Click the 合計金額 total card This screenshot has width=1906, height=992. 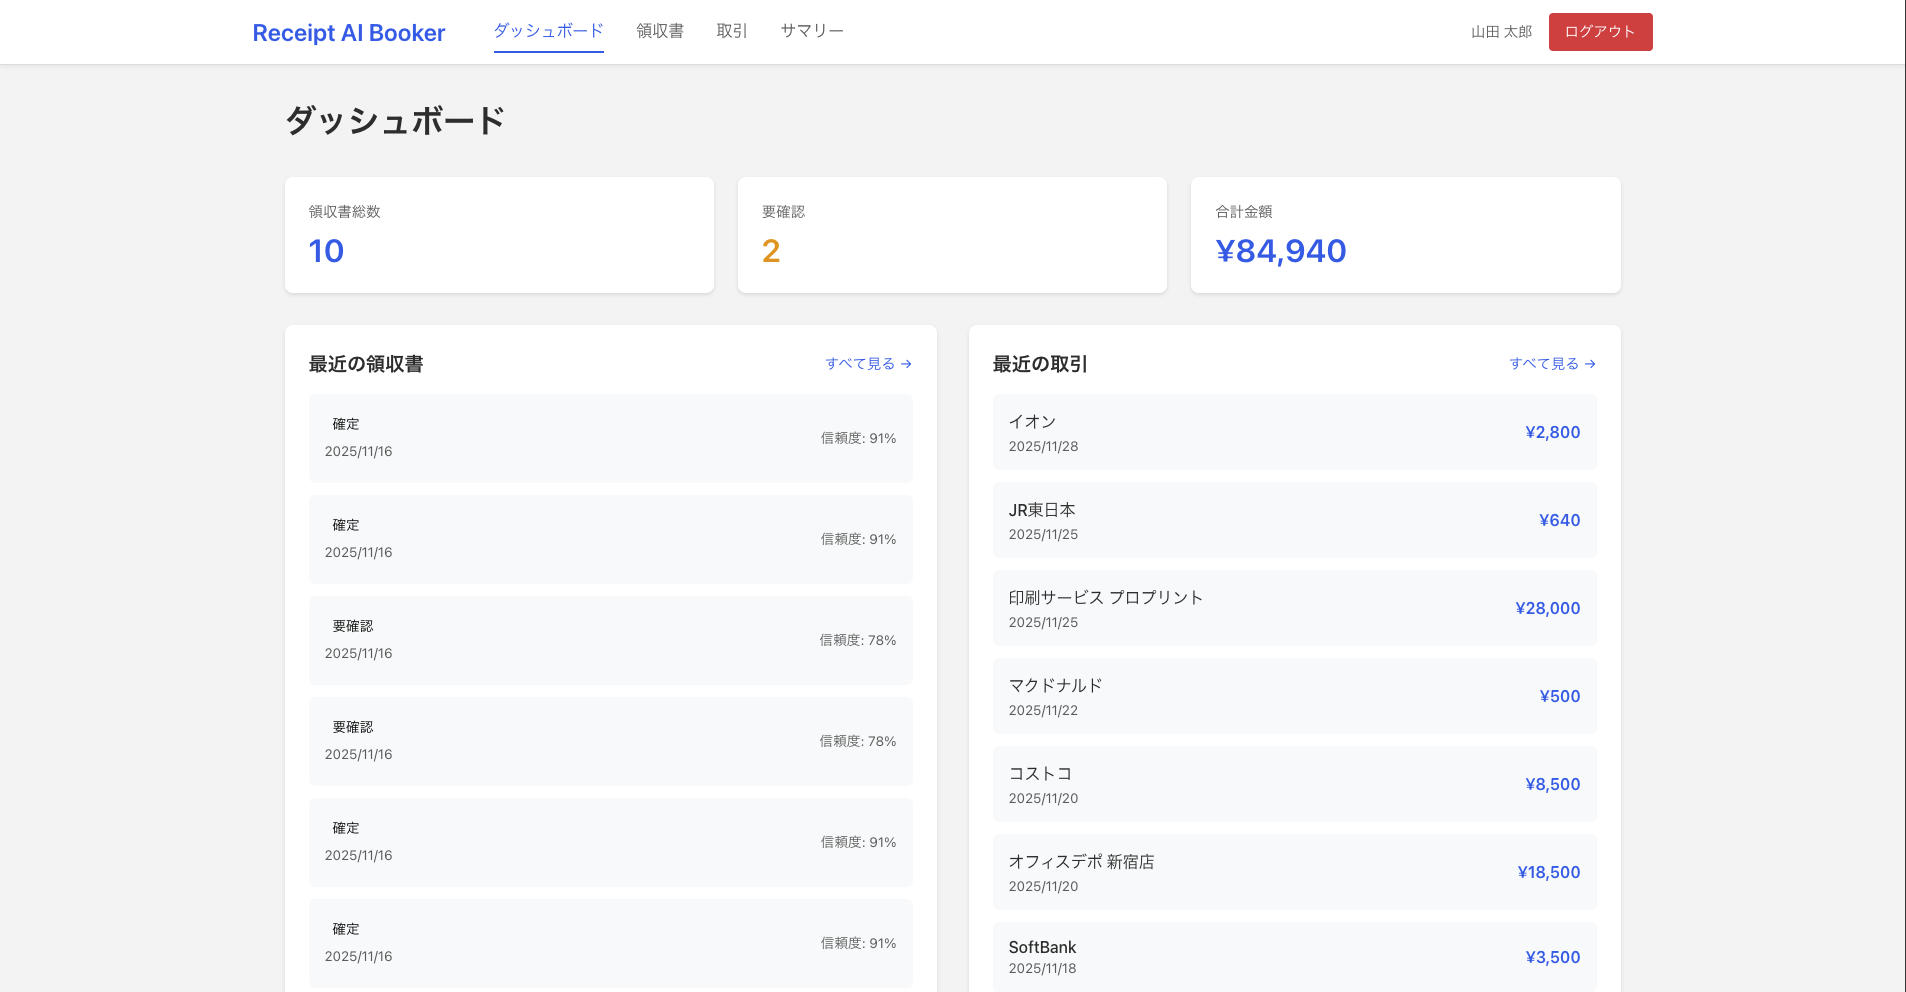click(x=1404, y=234)
